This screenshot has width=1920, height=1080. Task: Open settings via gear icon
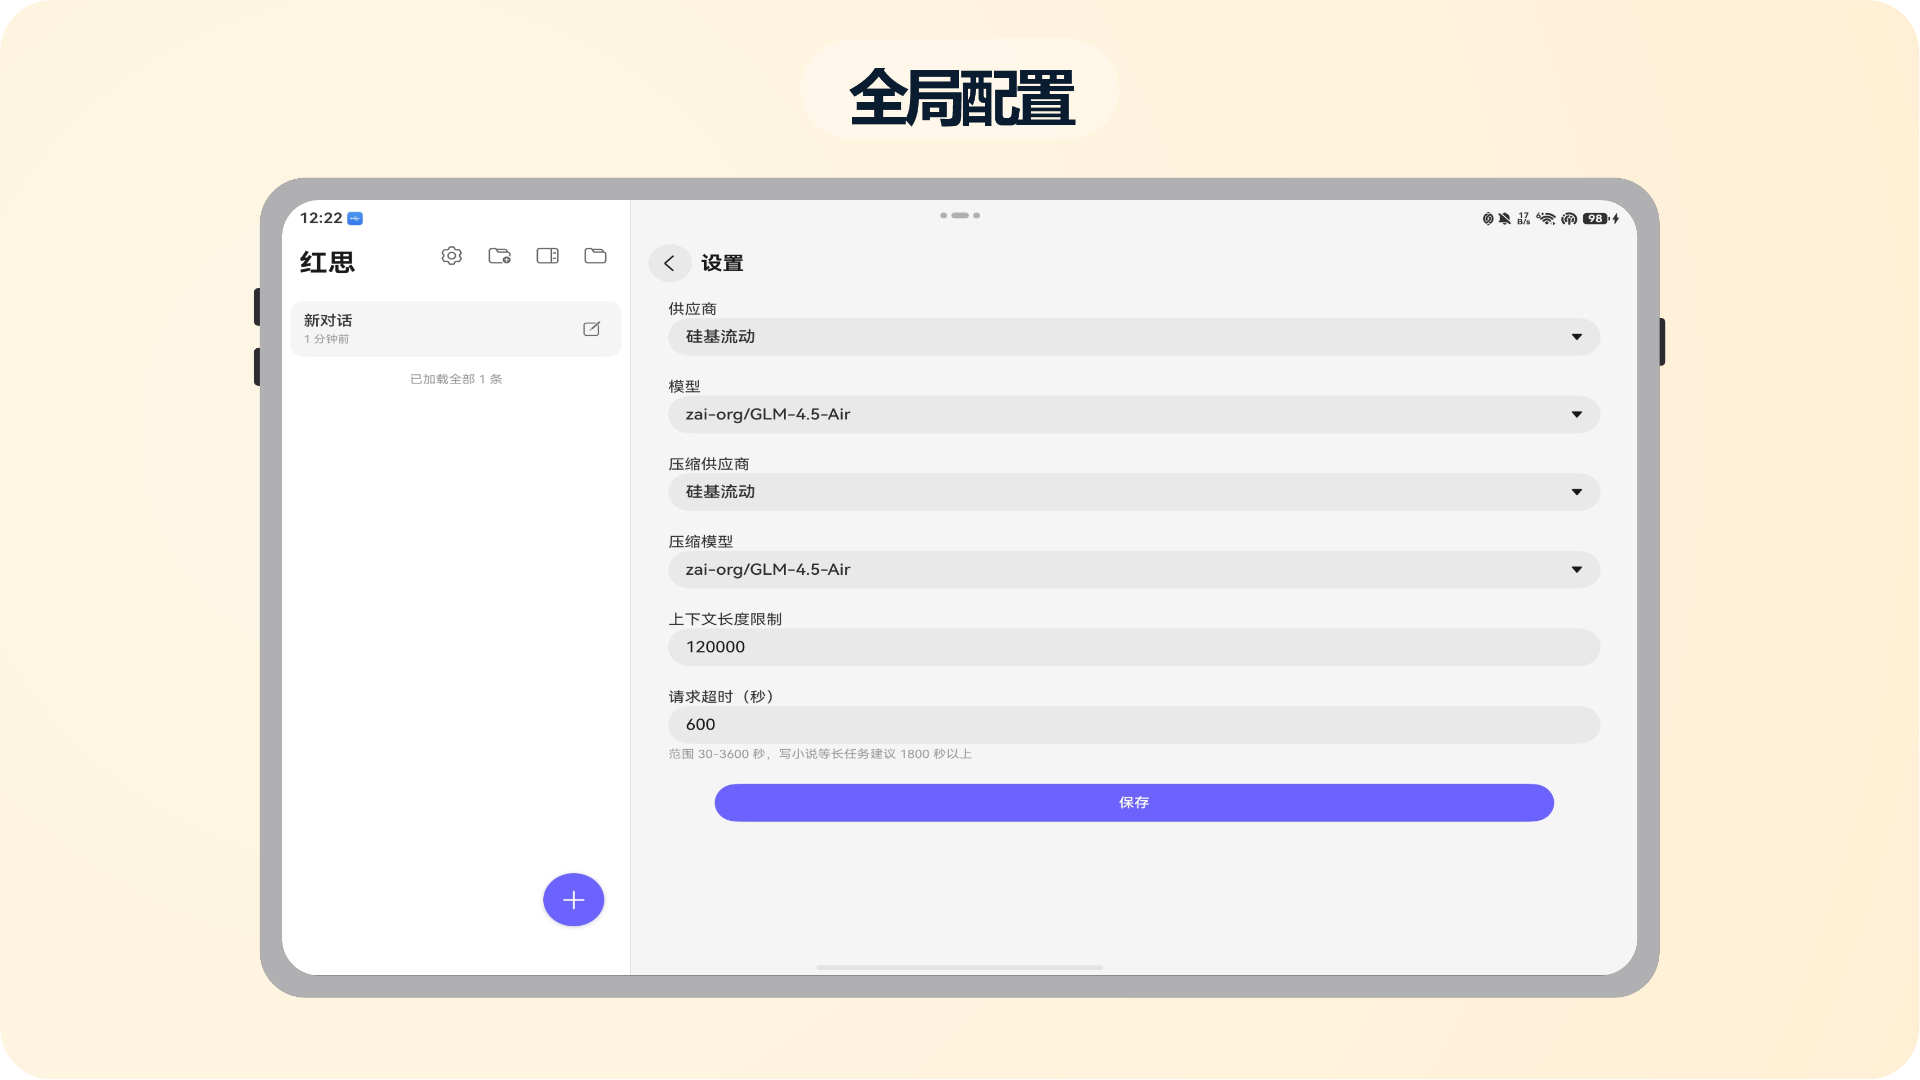(x=452, y=256)
